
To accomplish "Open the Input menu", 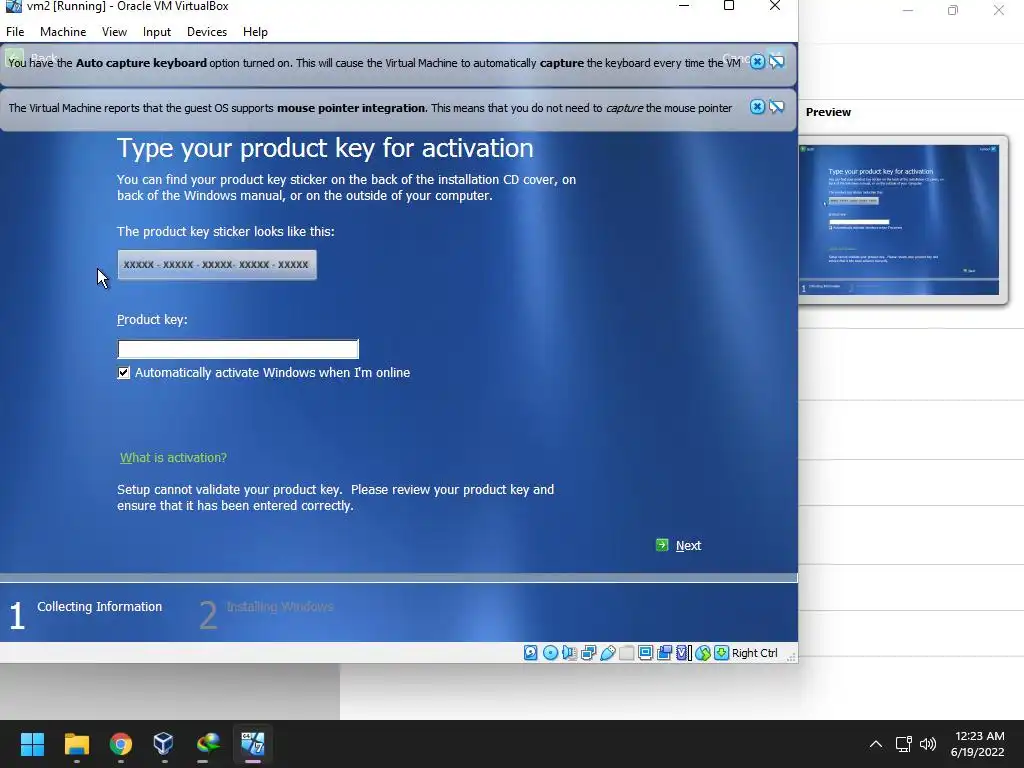I will tap(157, 32).
